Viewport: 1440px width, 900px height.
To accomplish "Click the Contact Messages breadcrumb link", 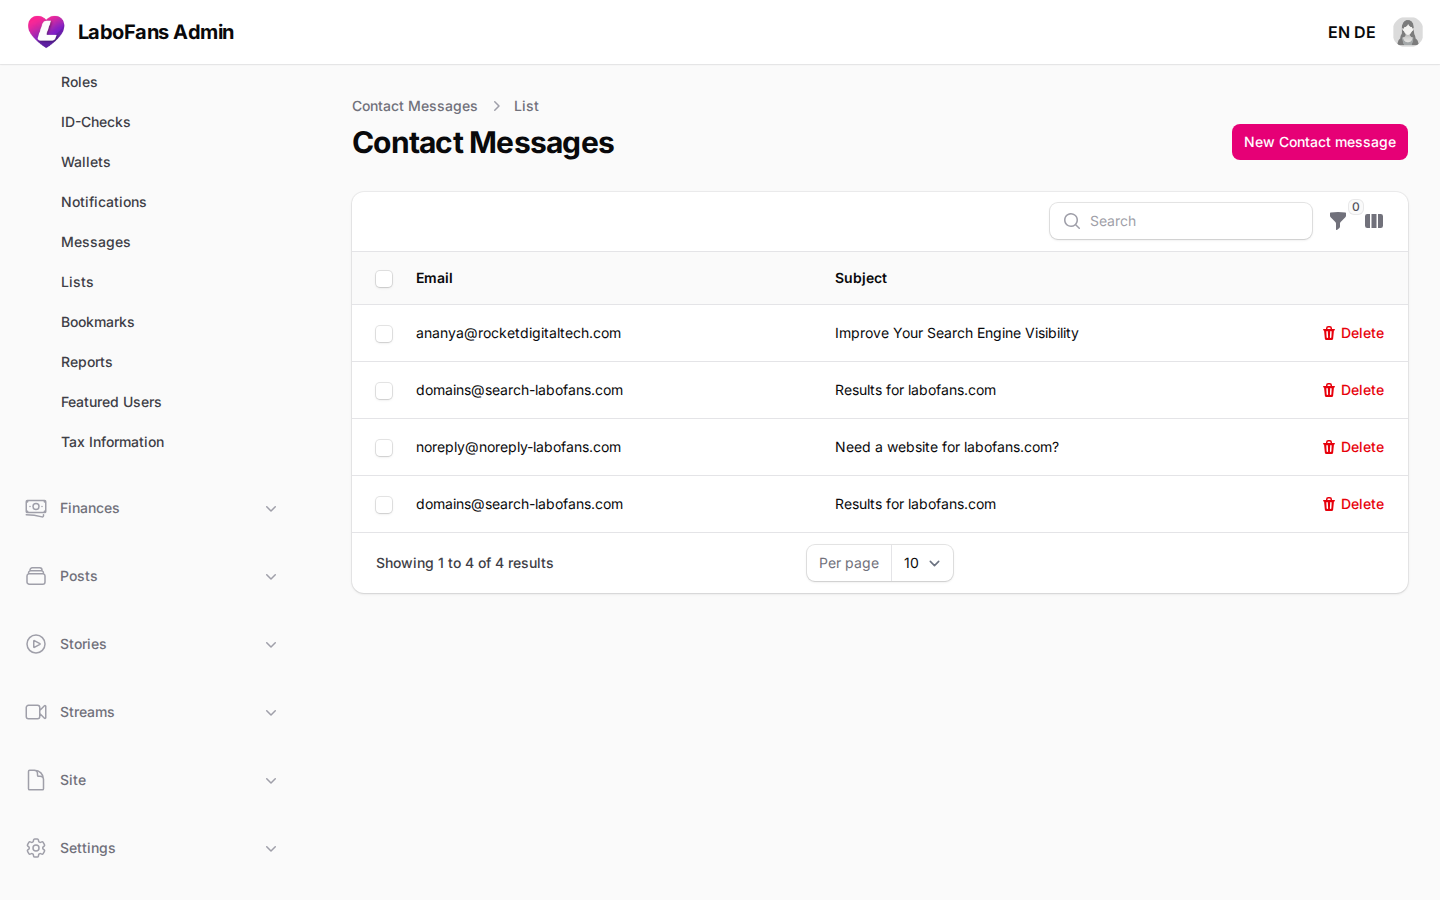I will pyautogui.click(x=415, y=106).
